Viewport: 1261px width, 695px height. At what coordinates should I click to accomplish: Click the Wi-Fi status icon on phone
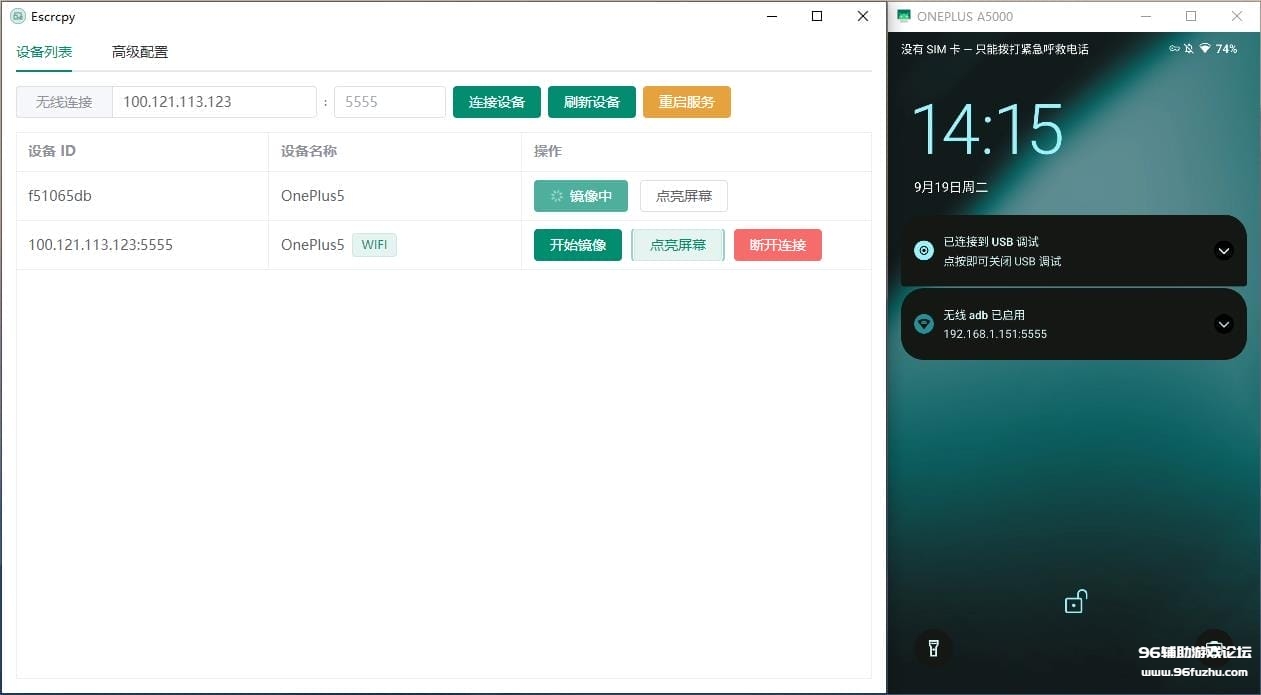1205,49
